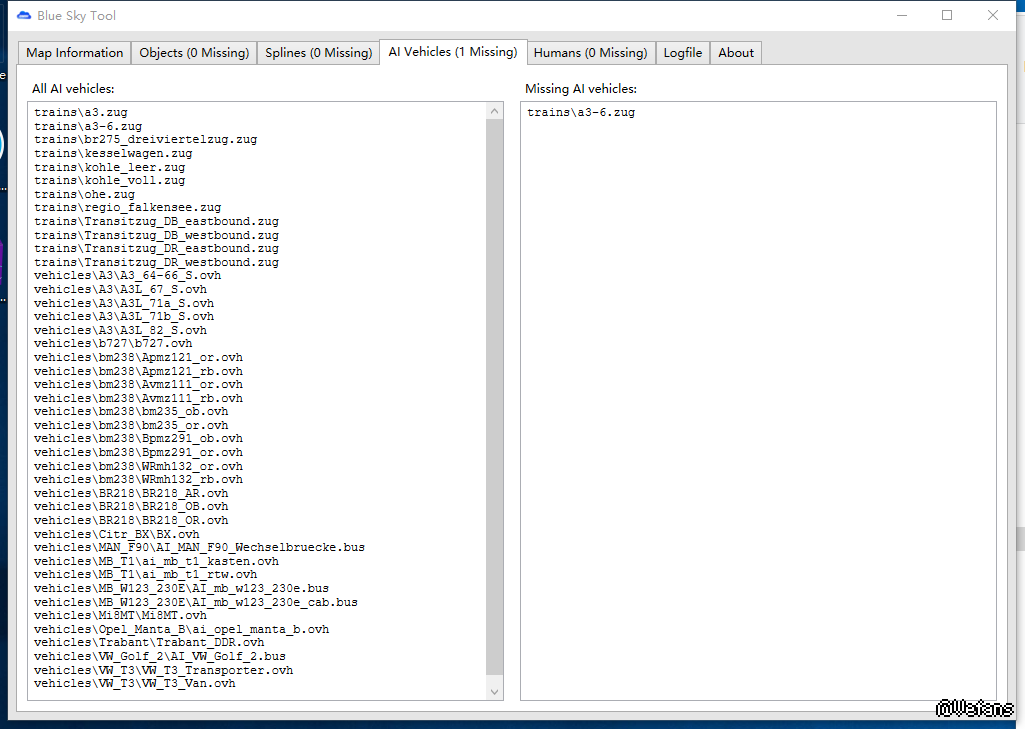Screen dimensions: 1025x729
Task: Select trains\regio_falkensee.zug entry
Action: (127, 207)
